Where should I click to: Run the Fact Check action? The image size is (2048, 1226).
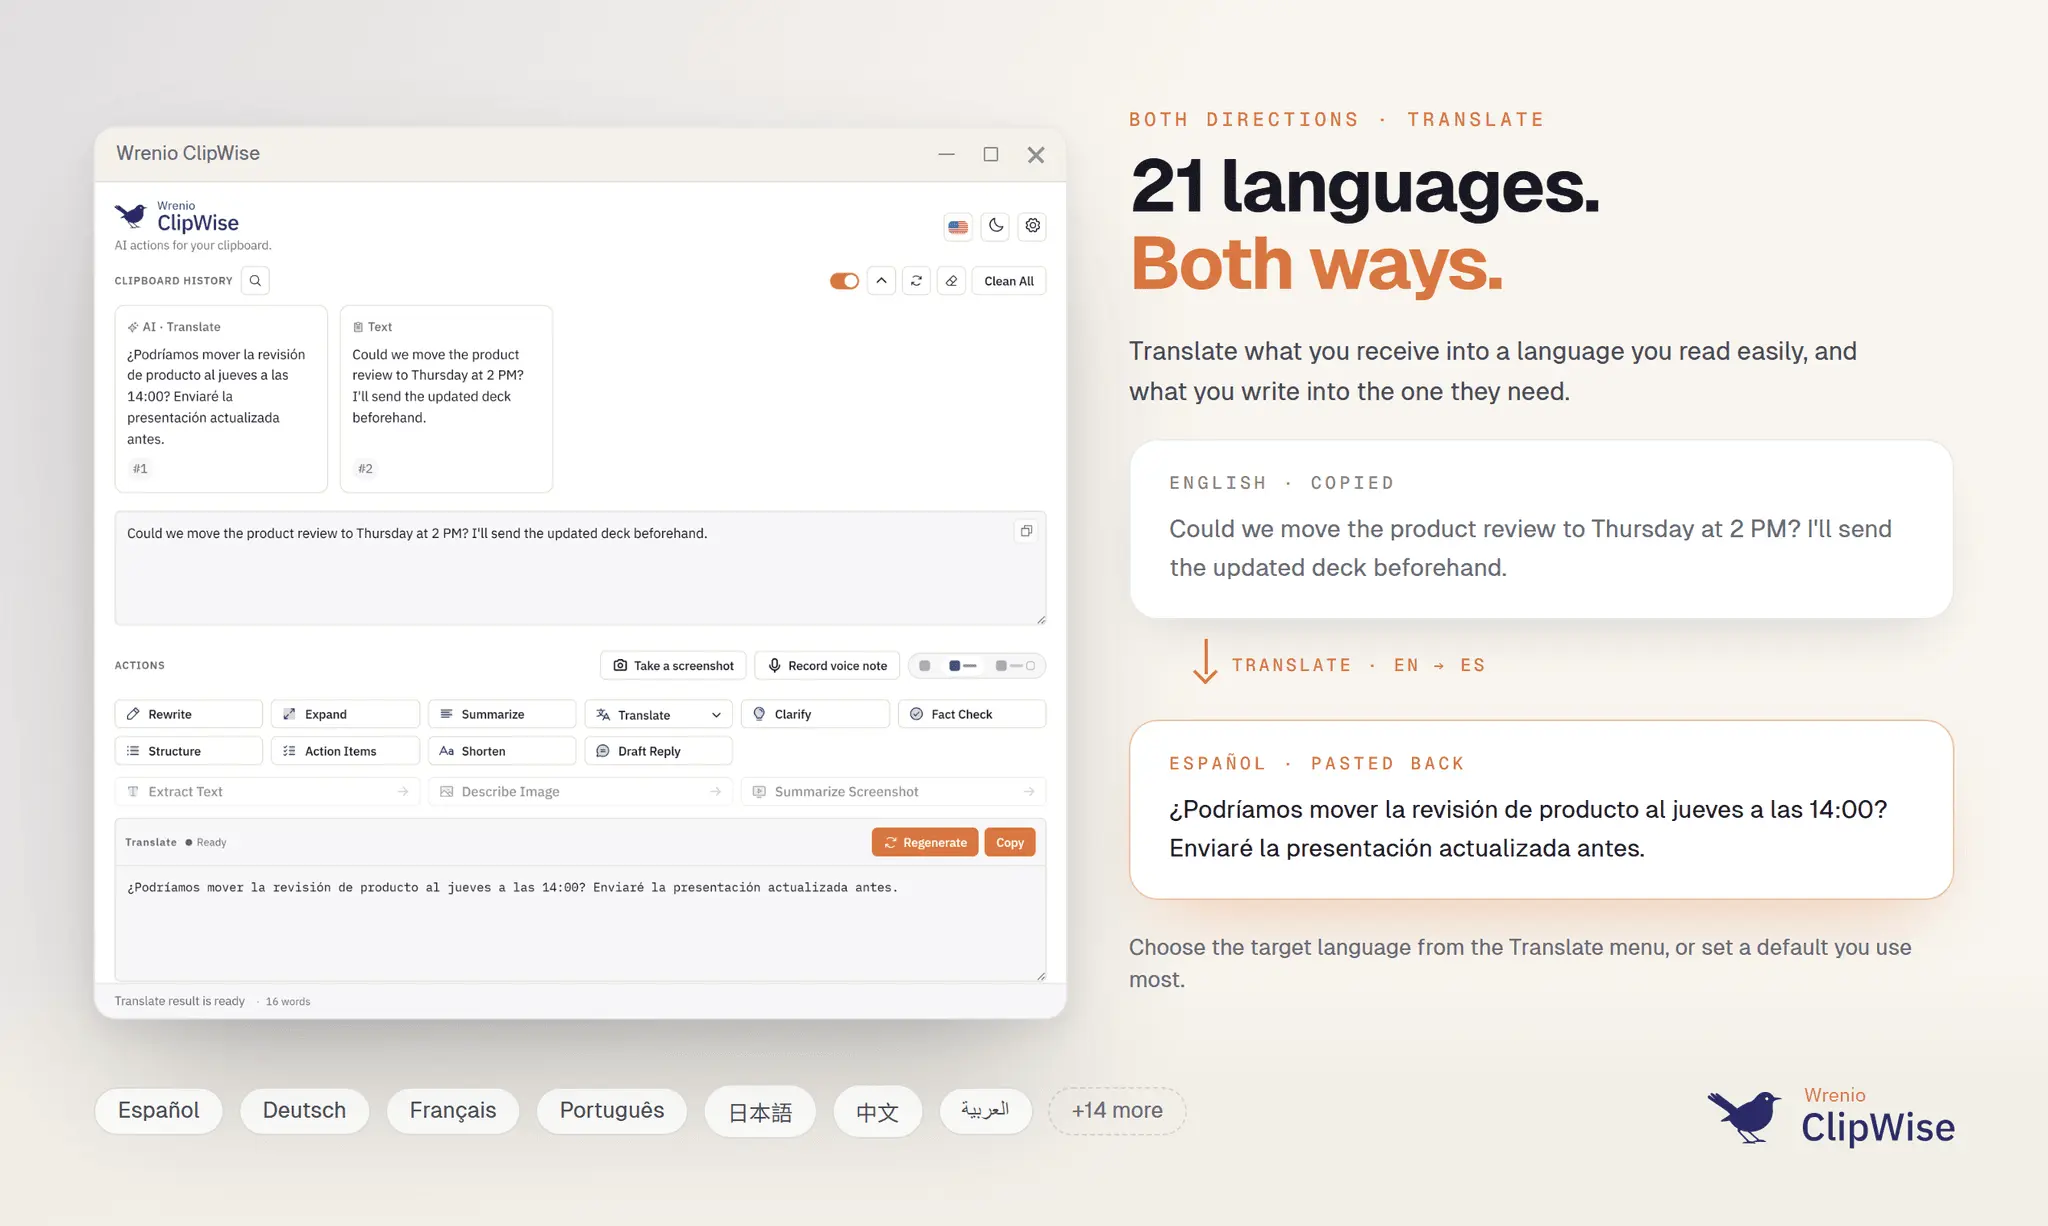tap(972, 714)
